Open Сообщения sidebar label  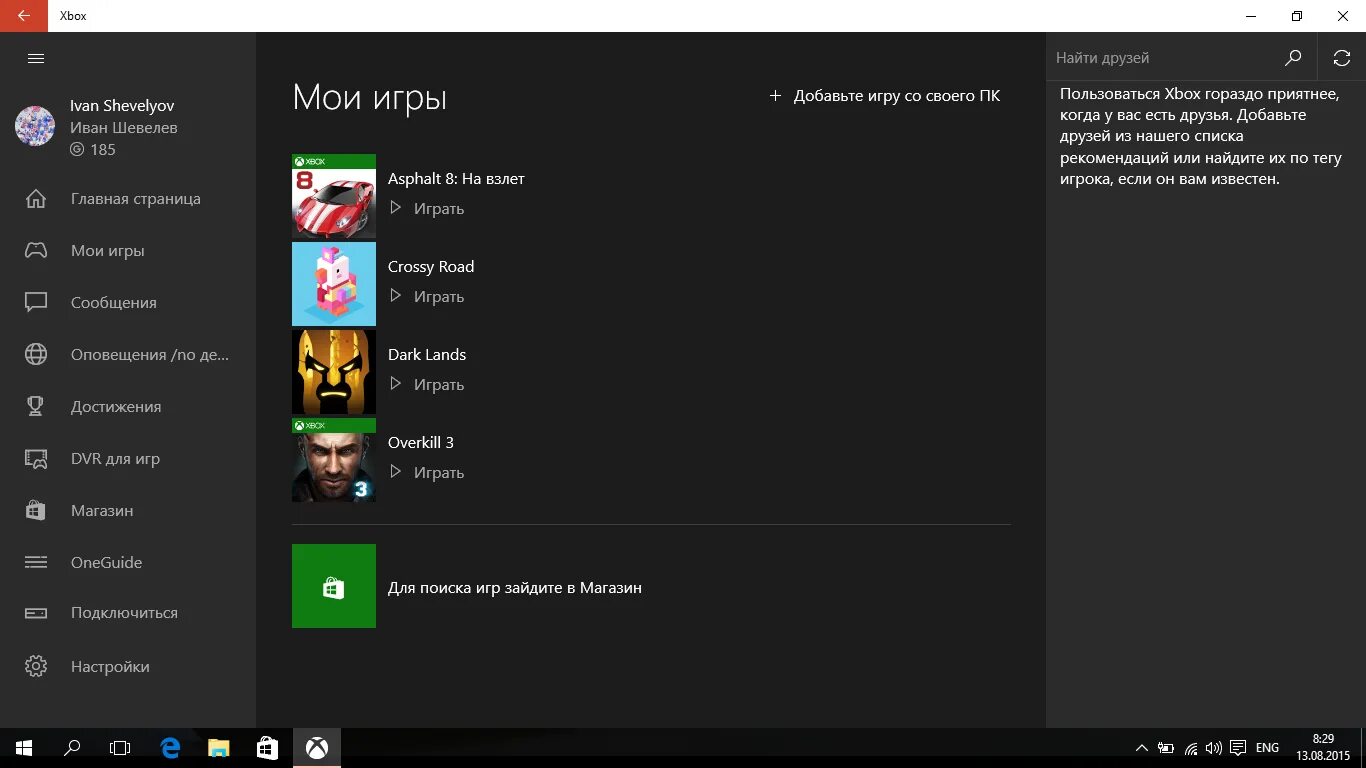pyautogui.click(x=114, y=303)
